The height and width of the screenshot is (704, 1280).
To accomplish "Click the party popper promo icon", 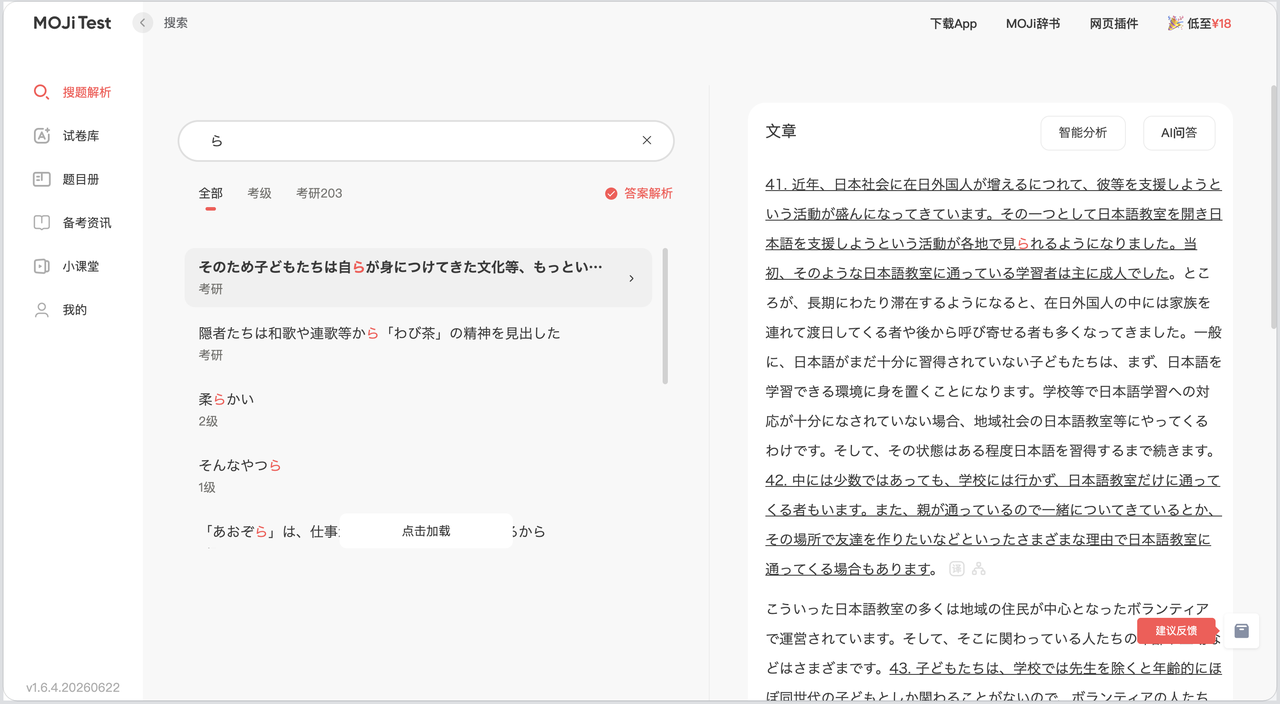I will pos(1175,23).
